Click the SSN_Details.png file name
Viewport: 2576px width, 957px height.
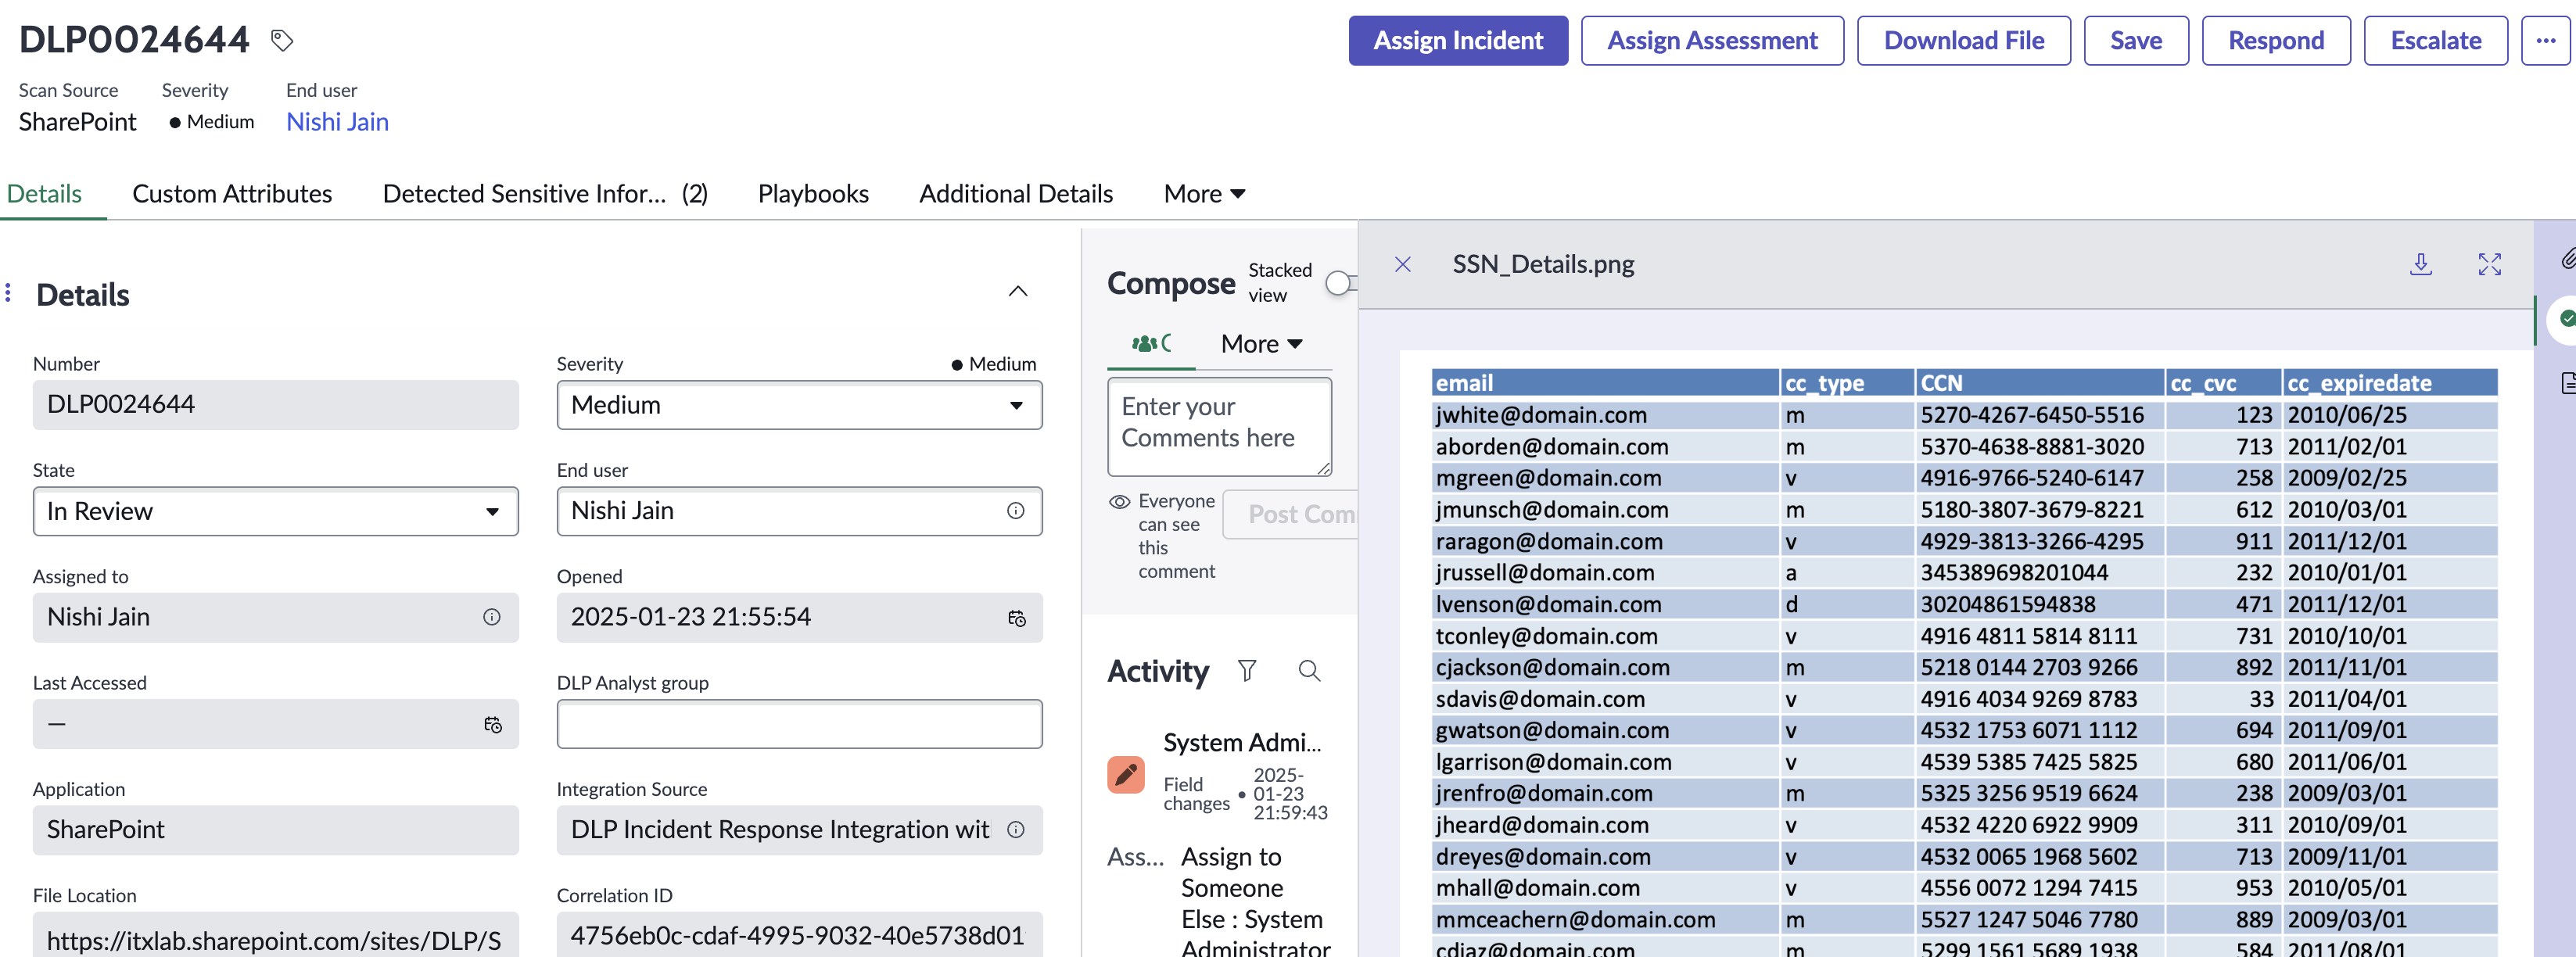coord(1543,264)
